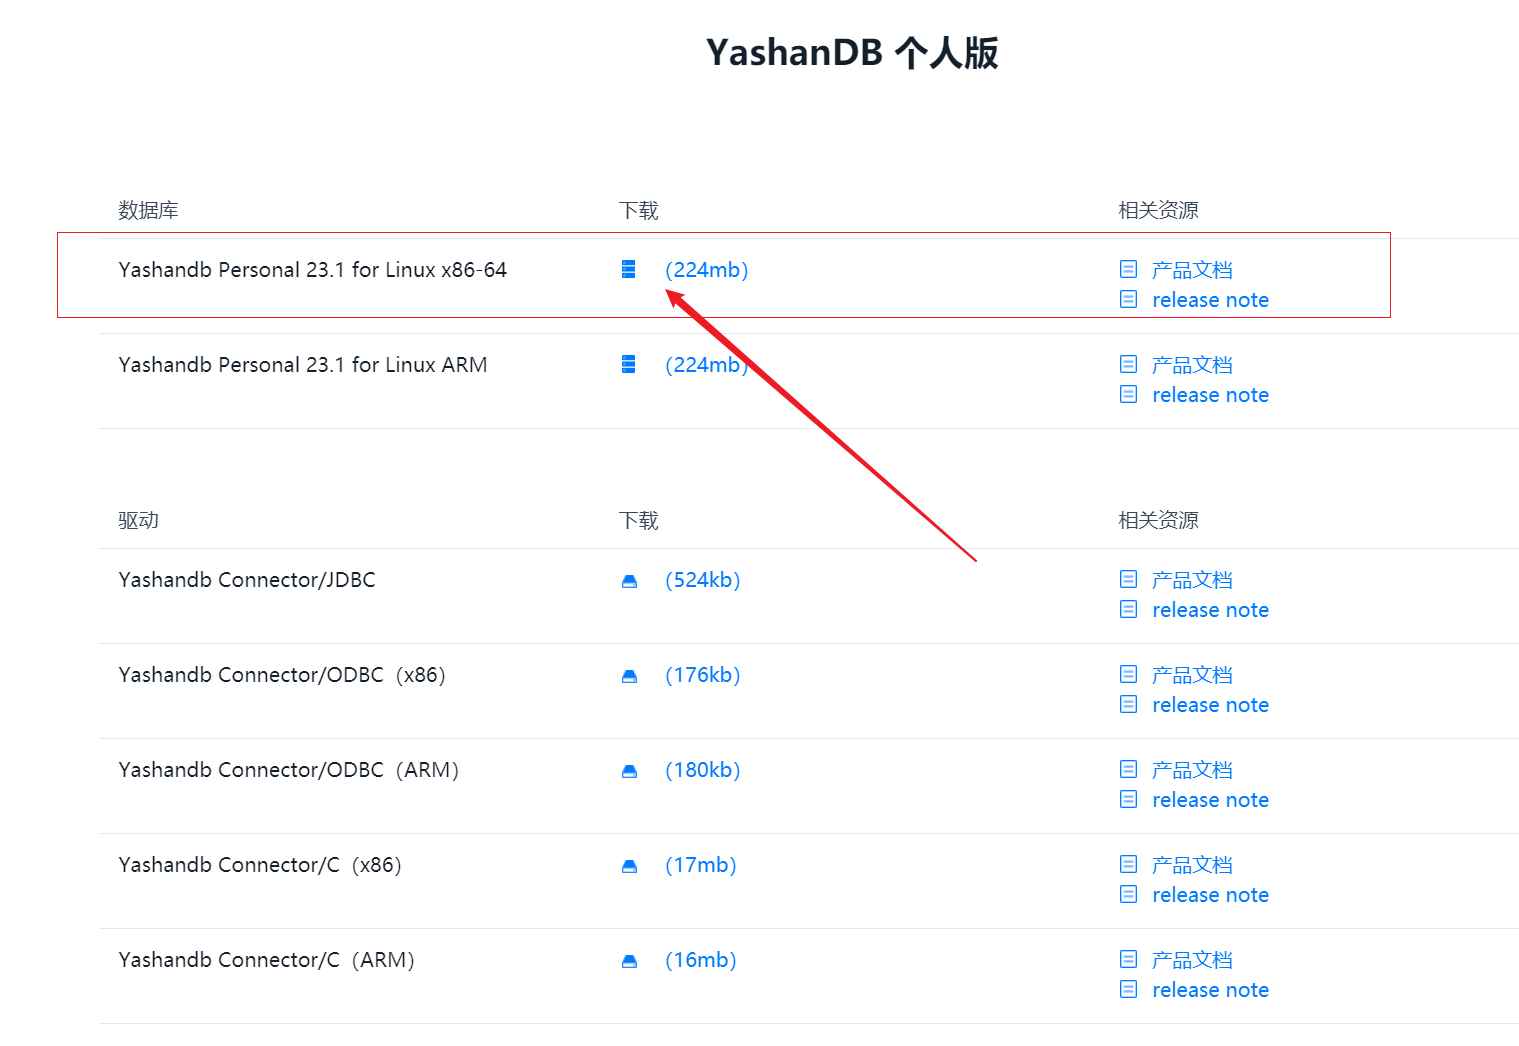The height and width of the screenshot is (1046, 1519).
Task: Click the Connector/ODBC (x86) driver download icon
Action: point(629,676)
